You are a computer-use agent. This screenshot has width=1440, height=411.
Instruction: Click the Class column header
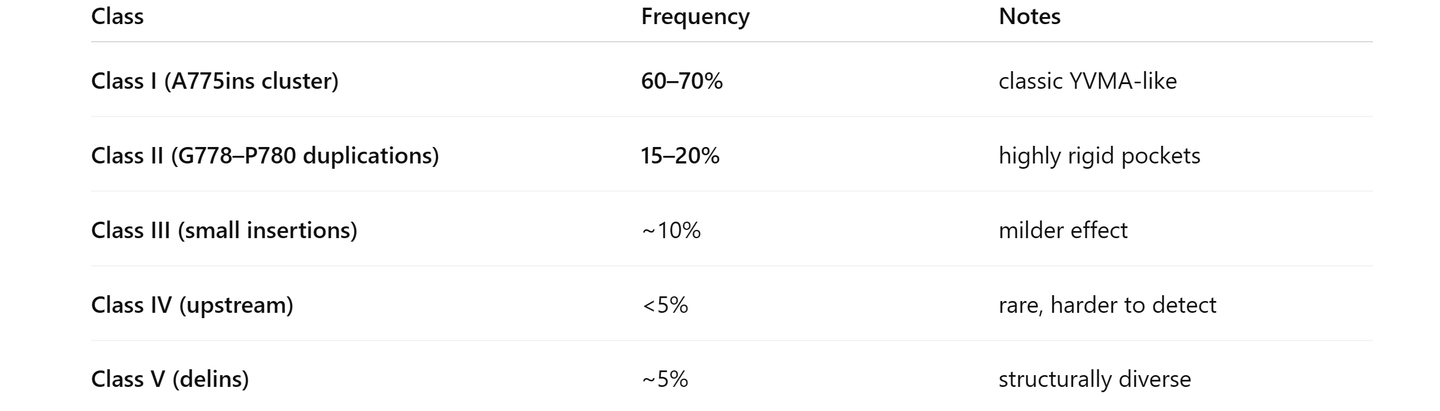click(x=117, y=16)
